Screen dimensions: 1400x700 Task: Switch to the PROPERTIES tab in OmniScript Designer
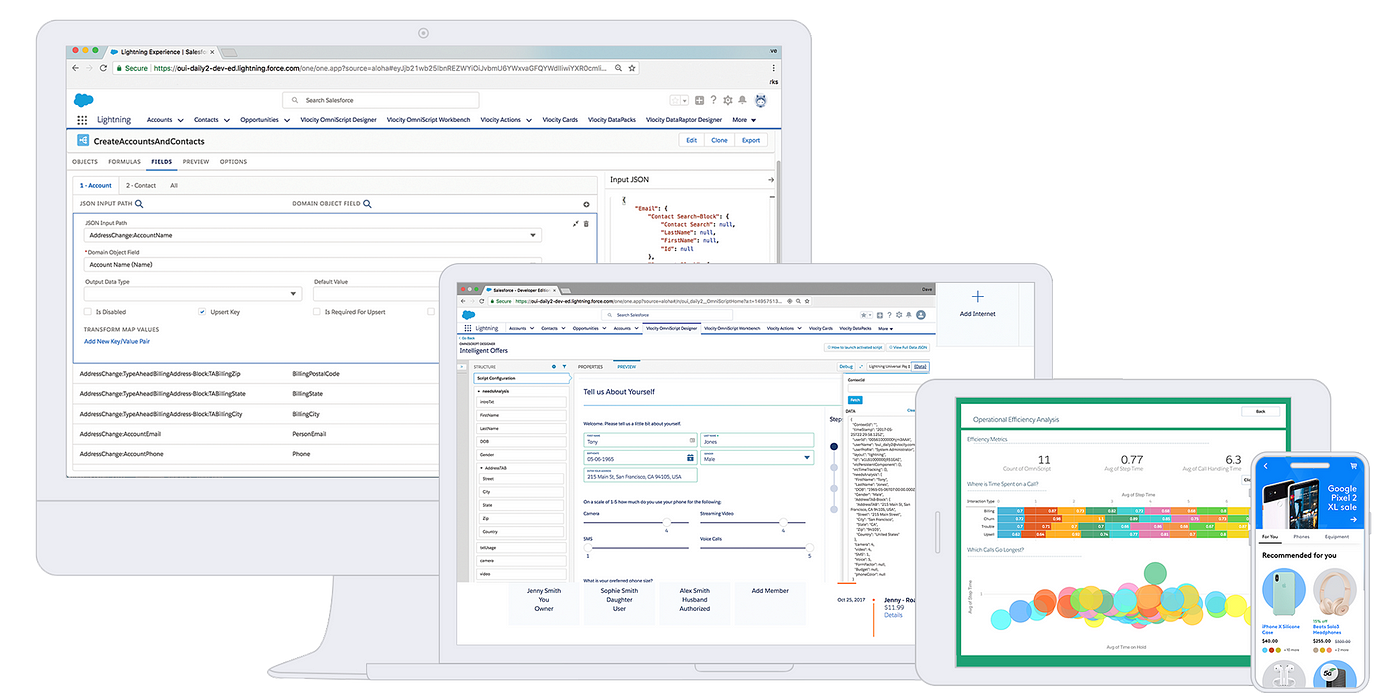click(x=590, y=367)
